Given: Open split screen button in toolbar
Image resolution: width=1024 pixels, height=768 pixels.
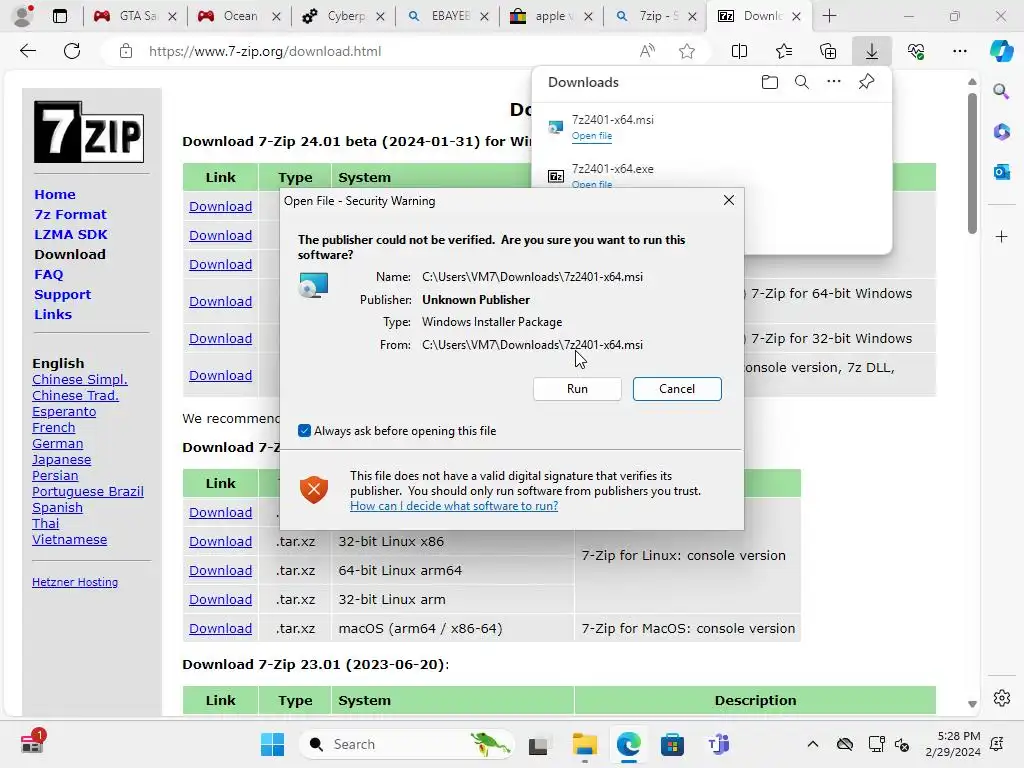Looking at the screenshot, I should (x=739, y=51).
